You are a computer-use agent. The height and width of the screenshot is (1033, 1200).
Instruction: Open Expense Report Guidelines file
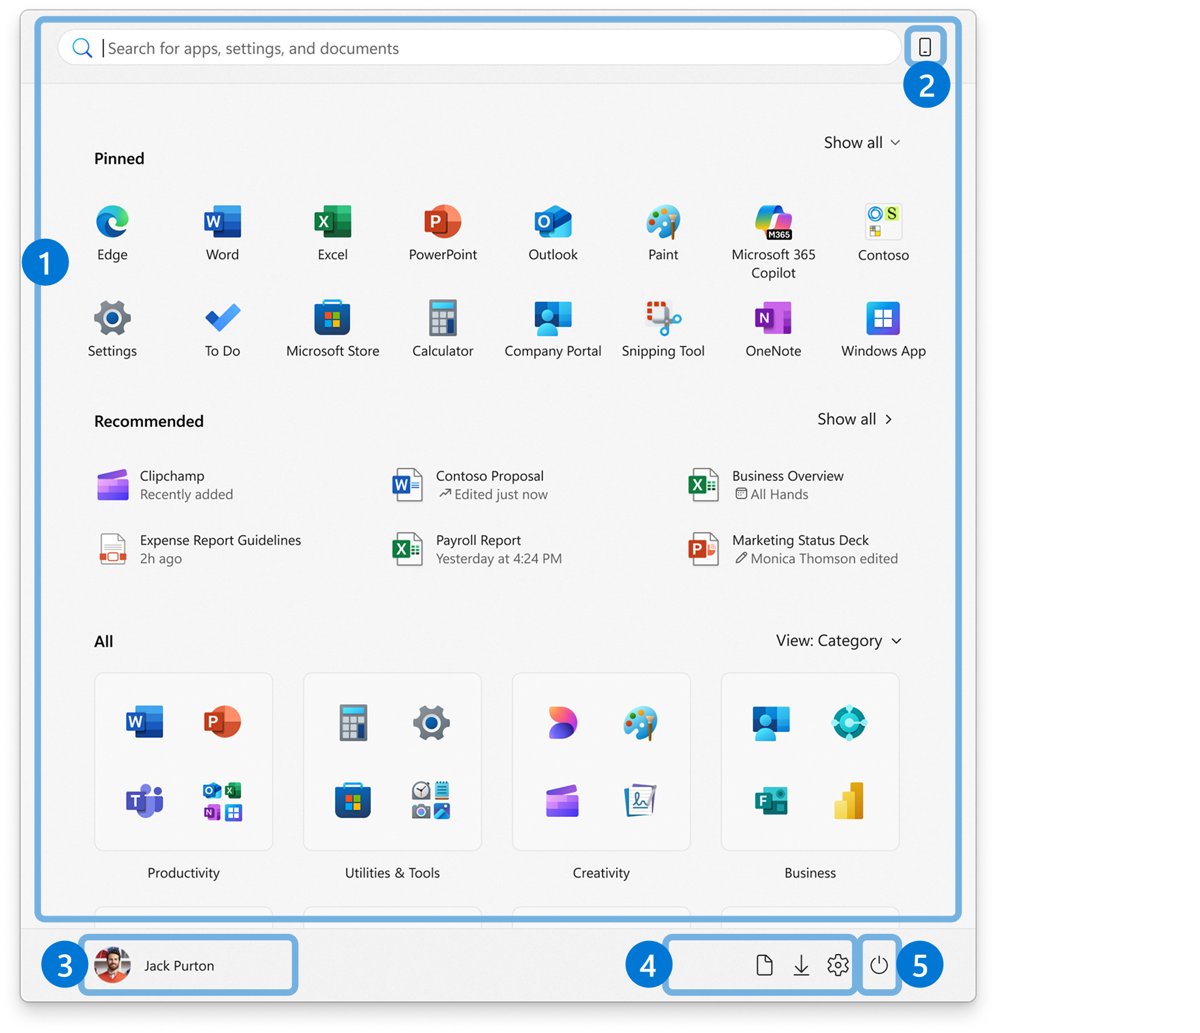tap(199, 549)
